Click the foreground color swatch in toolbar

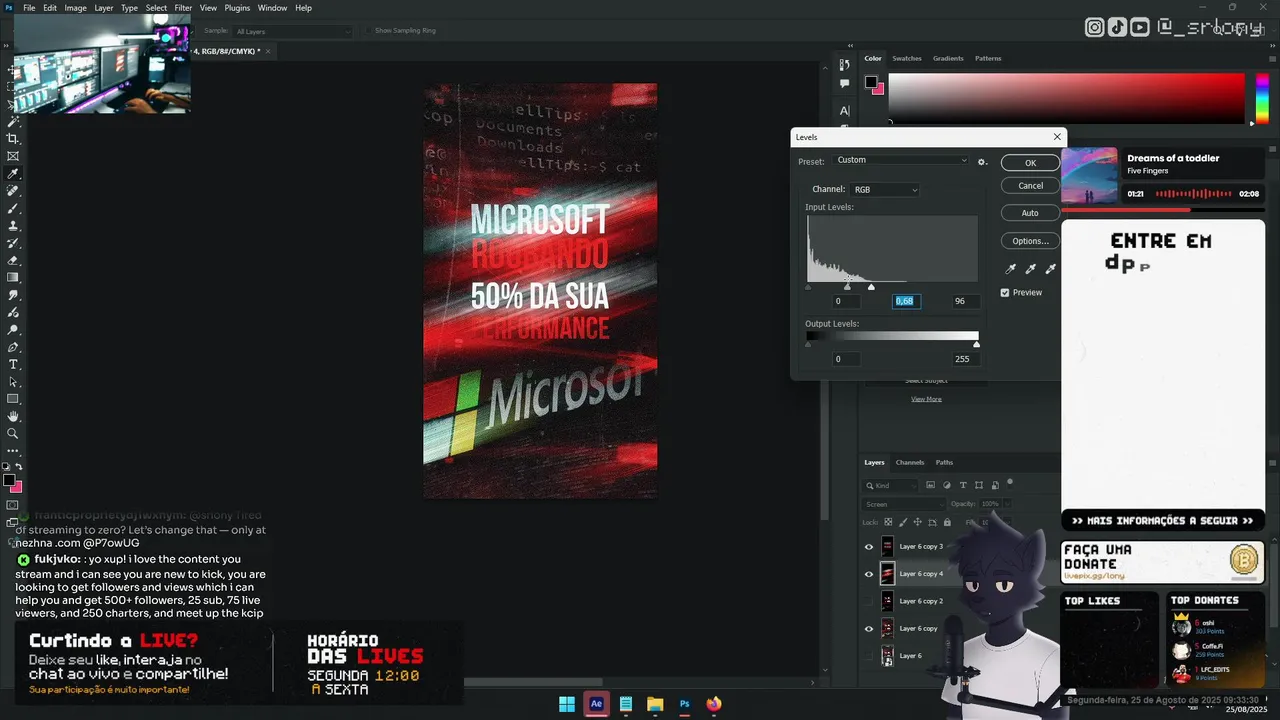point(9,480)
